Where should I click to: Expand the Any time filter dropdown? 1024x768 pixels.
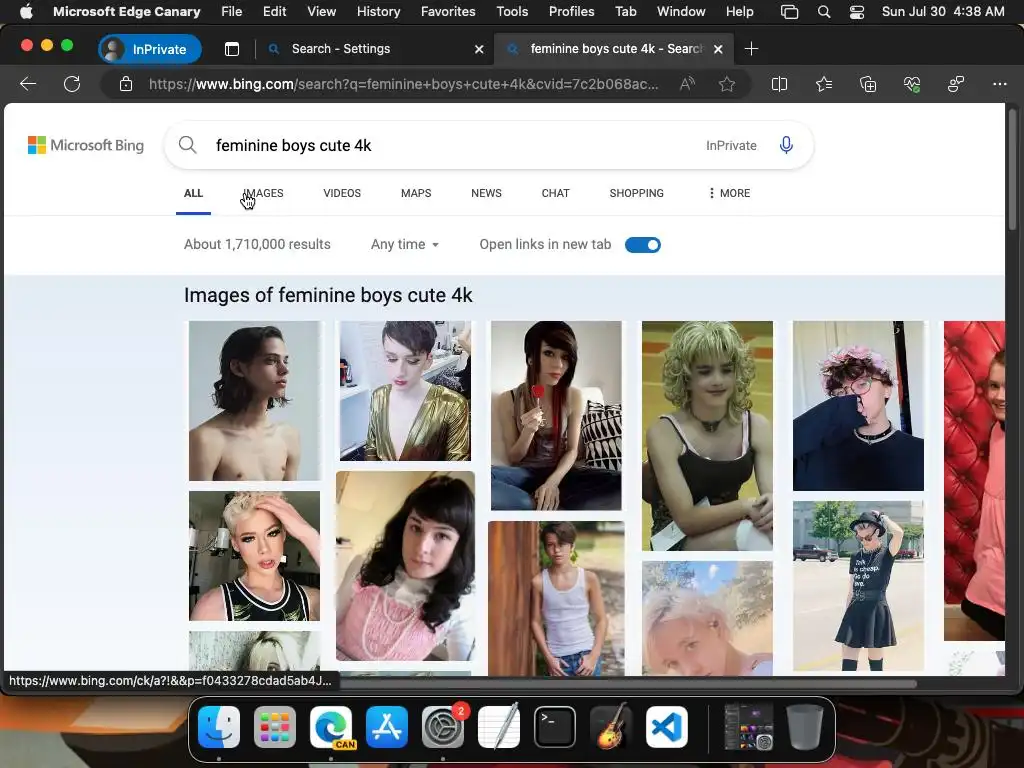pyautogui.click(x=405, y=244)
